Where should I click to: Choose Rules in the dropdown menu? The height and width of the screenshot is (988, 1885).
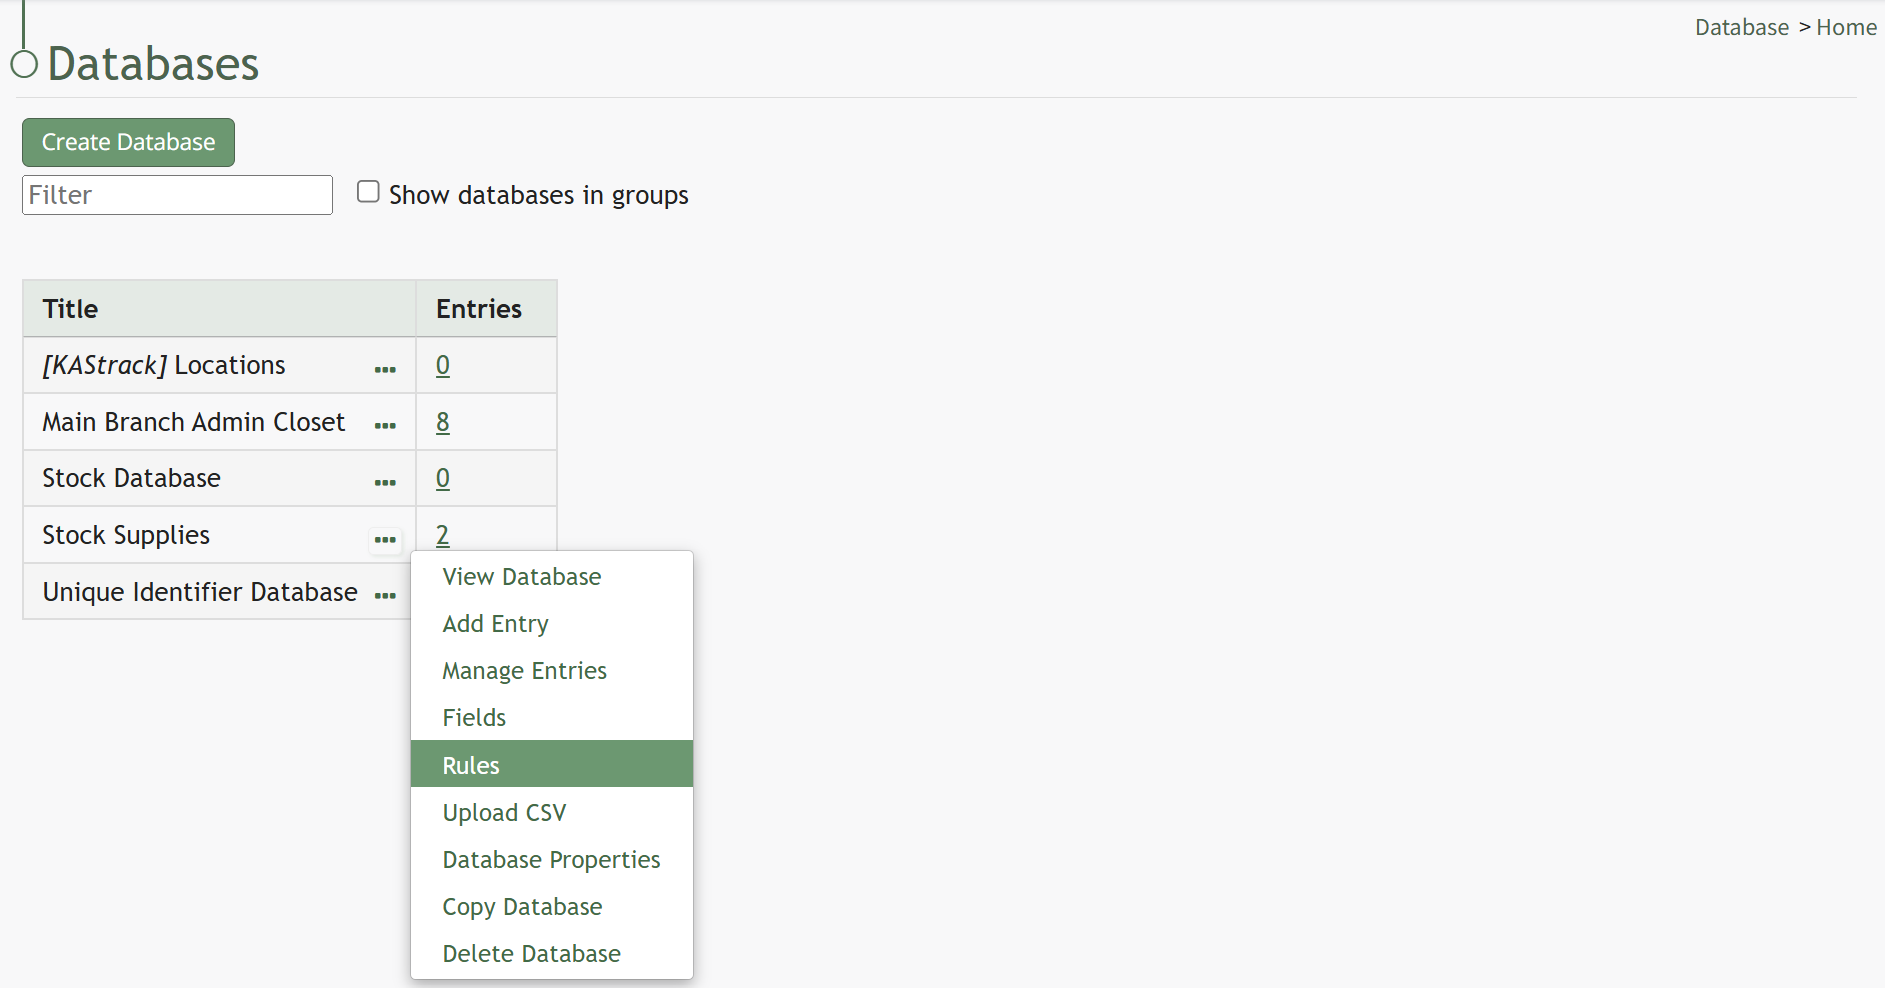coord(552,764)
